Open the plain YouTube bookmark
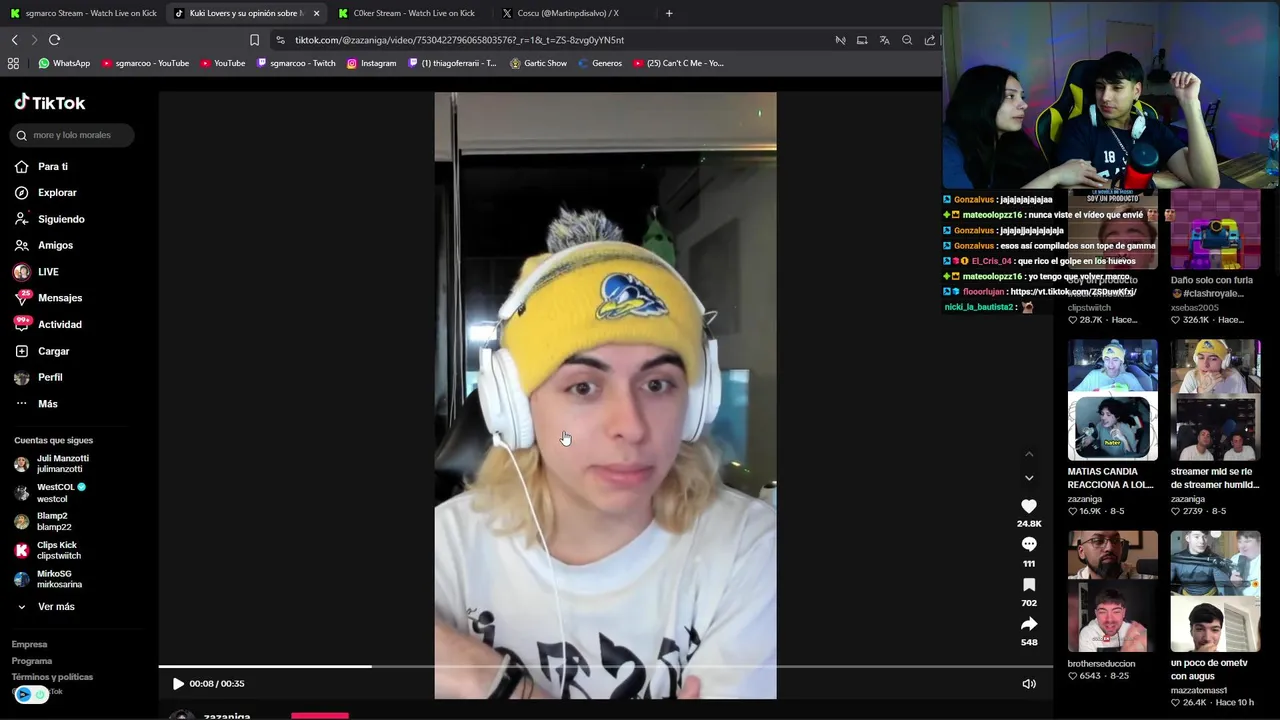 click(x=223, y=63)
